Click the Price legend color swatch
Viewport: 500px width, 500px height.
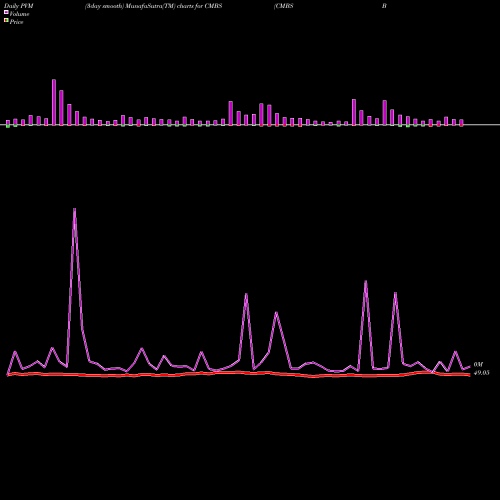click(6, 21)
